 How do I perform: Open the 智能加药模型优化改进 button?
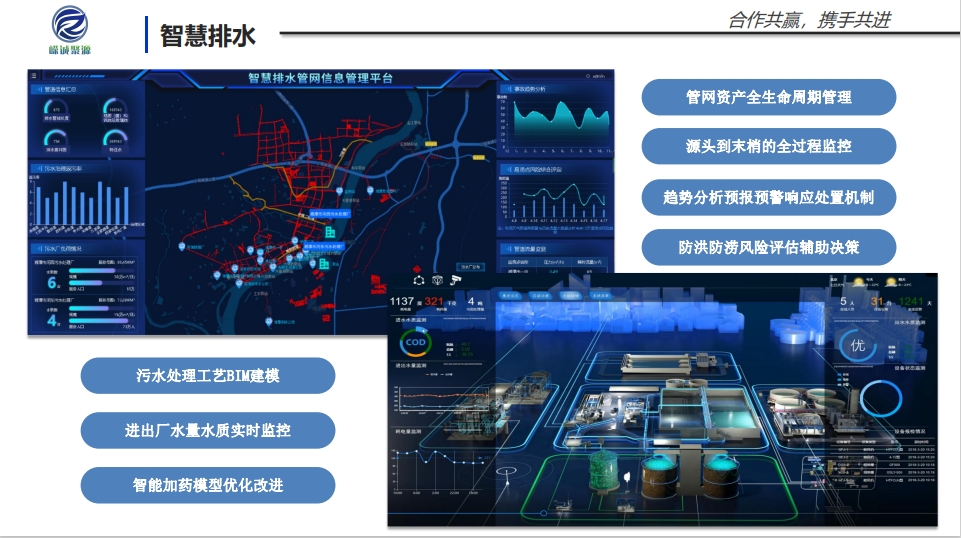(207, 485)
